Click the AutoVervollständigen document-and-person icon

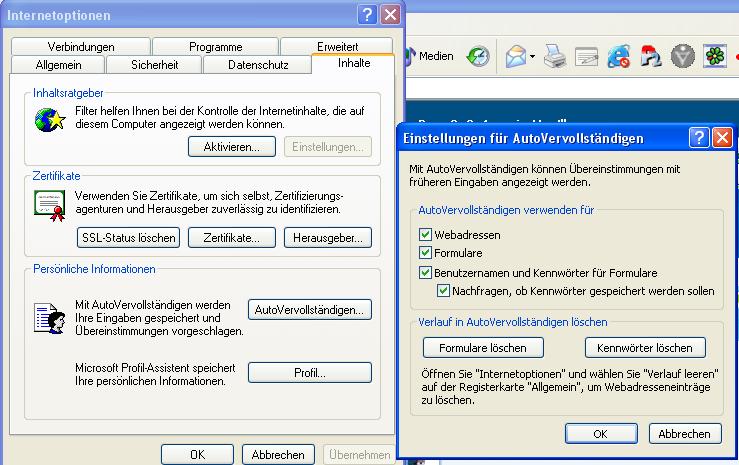(x=49, y=318)
